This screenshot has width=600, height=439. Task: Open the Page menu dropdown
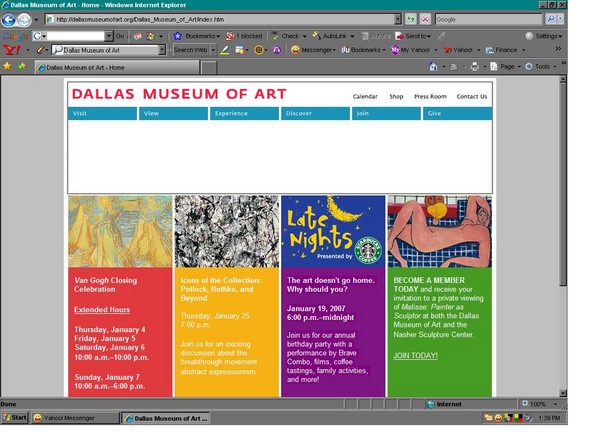tap(520, 67)
